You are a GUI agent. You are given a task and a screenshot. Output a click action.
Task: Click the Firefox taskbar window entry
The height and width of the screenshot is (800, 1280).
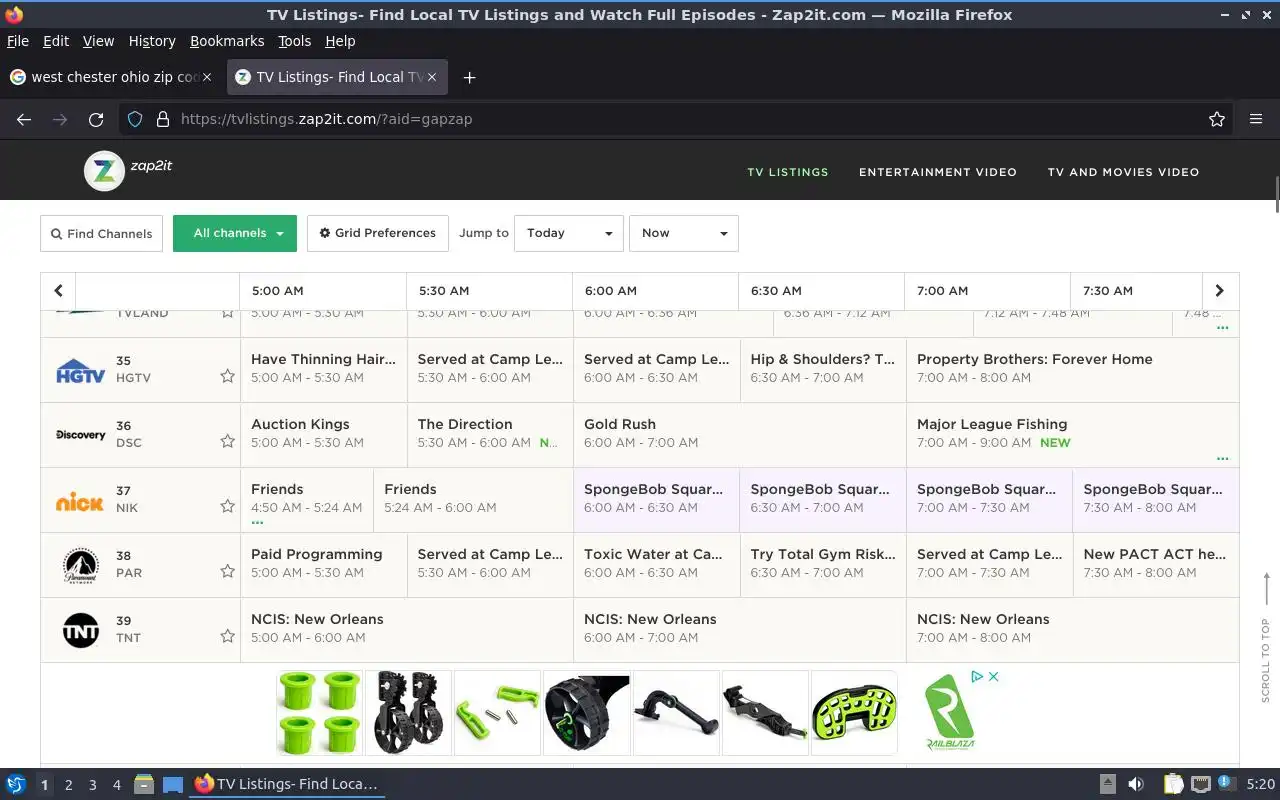coord(287,784)
